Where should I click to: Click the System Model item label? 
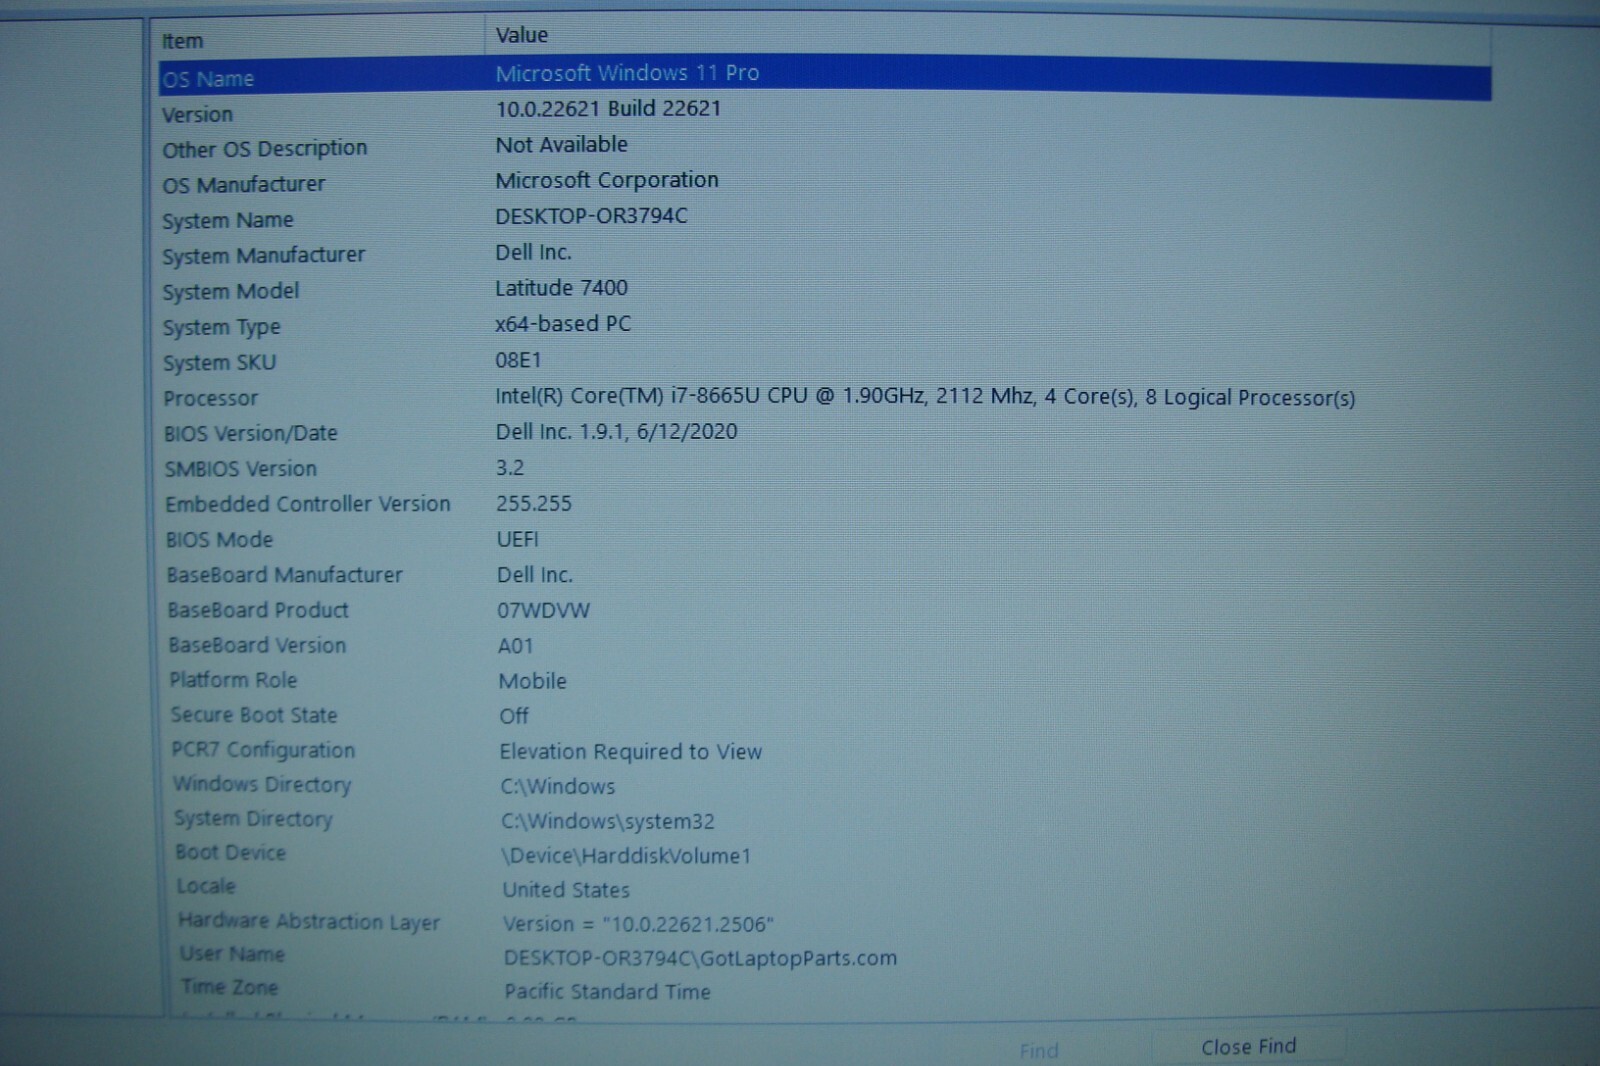tap(231, 292)
